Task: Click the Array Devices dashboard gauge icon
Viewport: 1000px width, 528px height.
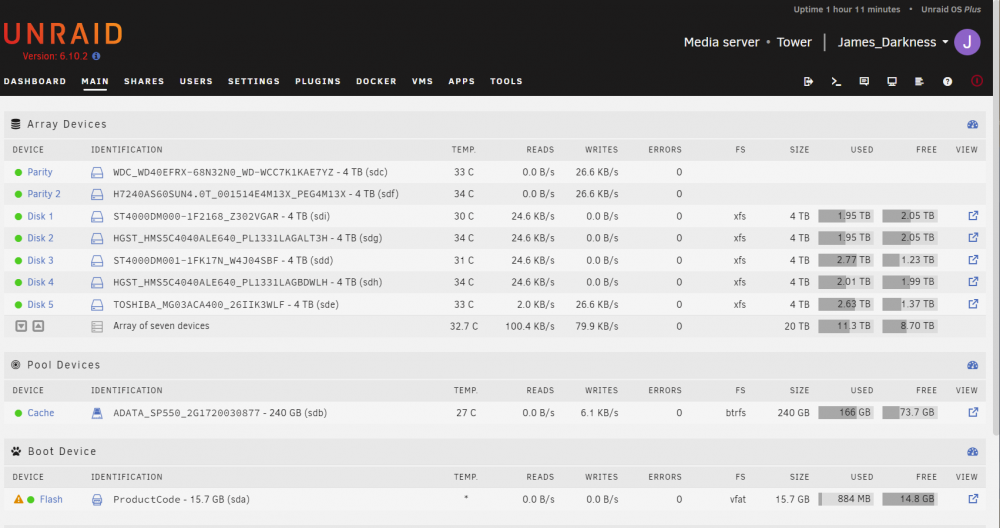Action: point(972,124)
